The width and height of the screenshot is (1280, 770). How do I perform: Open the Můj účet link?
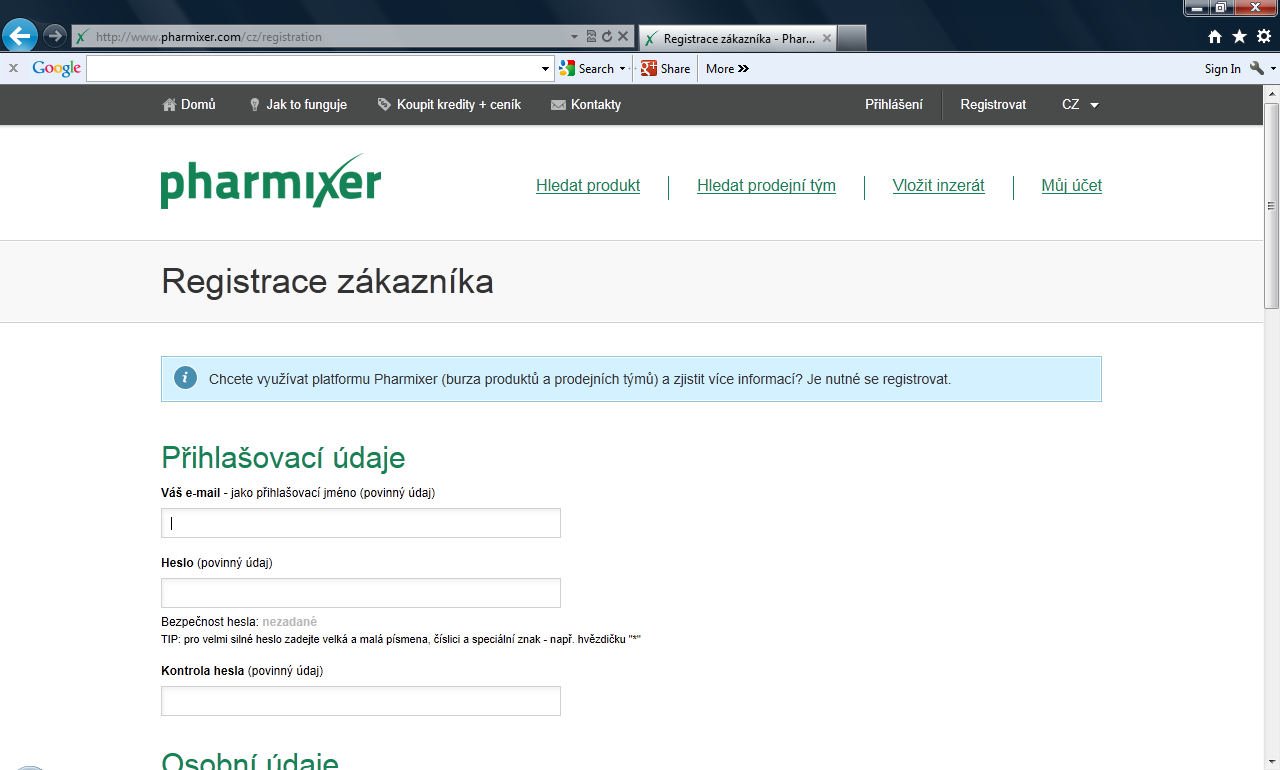click(x=1071, y=185)
